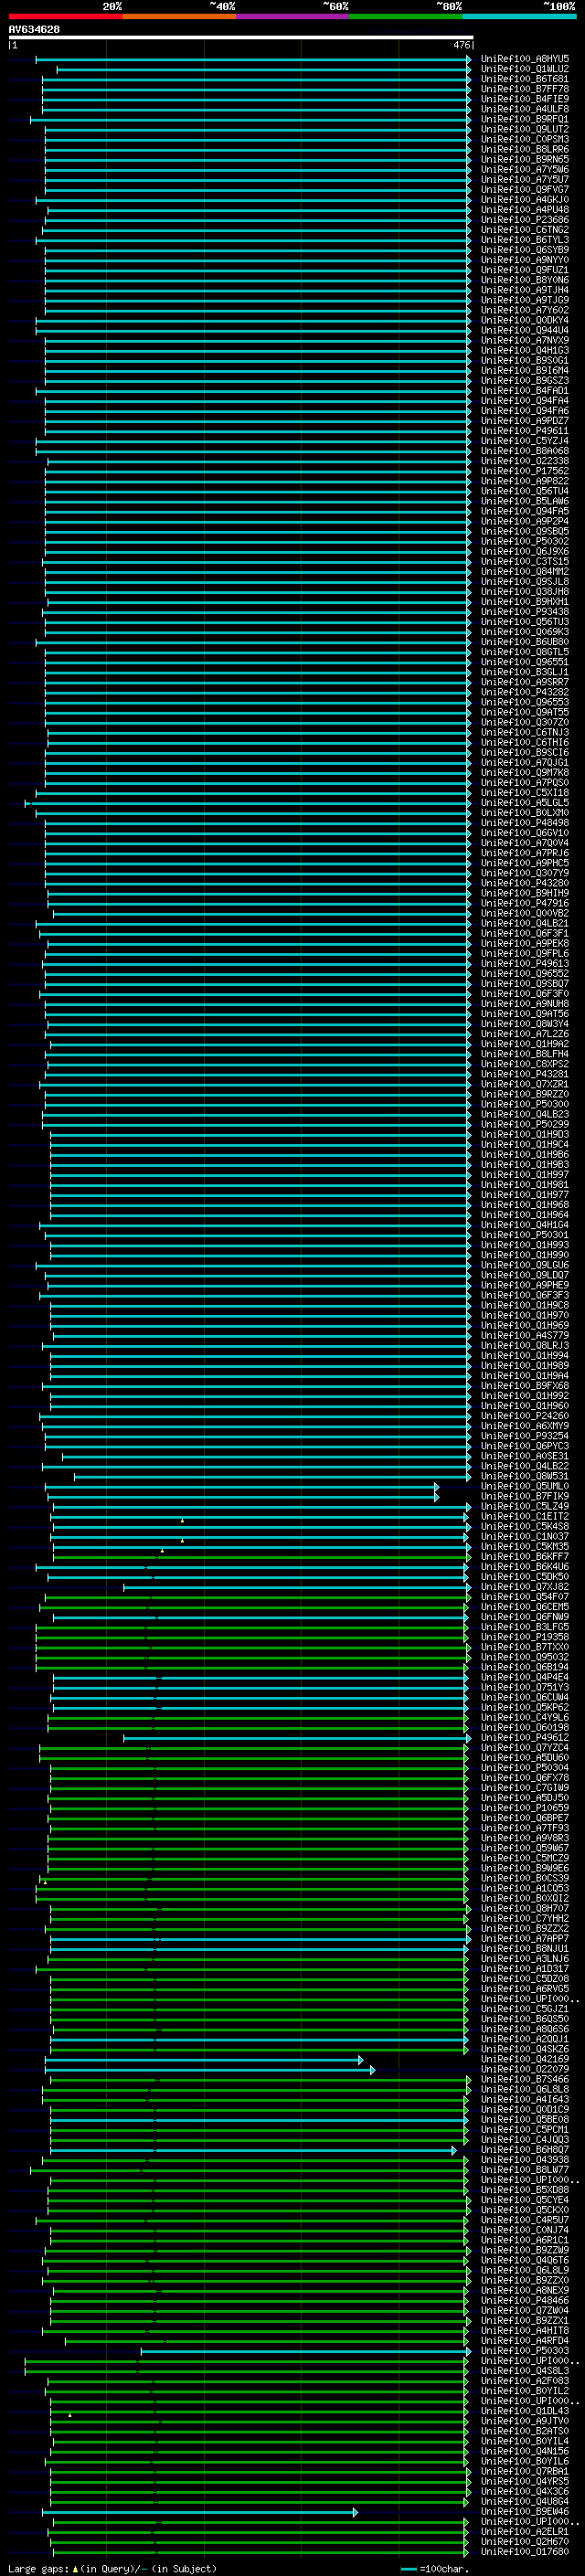The height and width of the screenshot is (2576, 585).
Task: Select hit label UniRef100_A9TJG9
Action: 525,300
